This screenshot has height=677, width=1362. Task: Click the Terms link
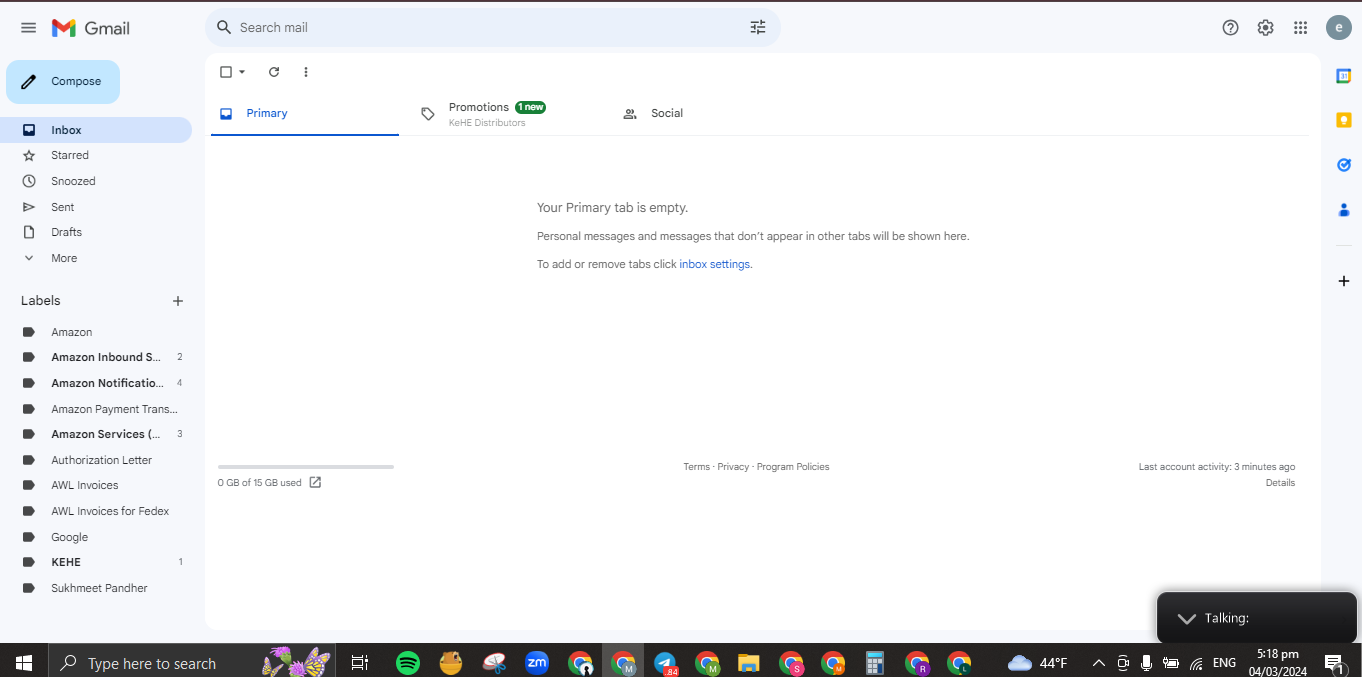696,467
